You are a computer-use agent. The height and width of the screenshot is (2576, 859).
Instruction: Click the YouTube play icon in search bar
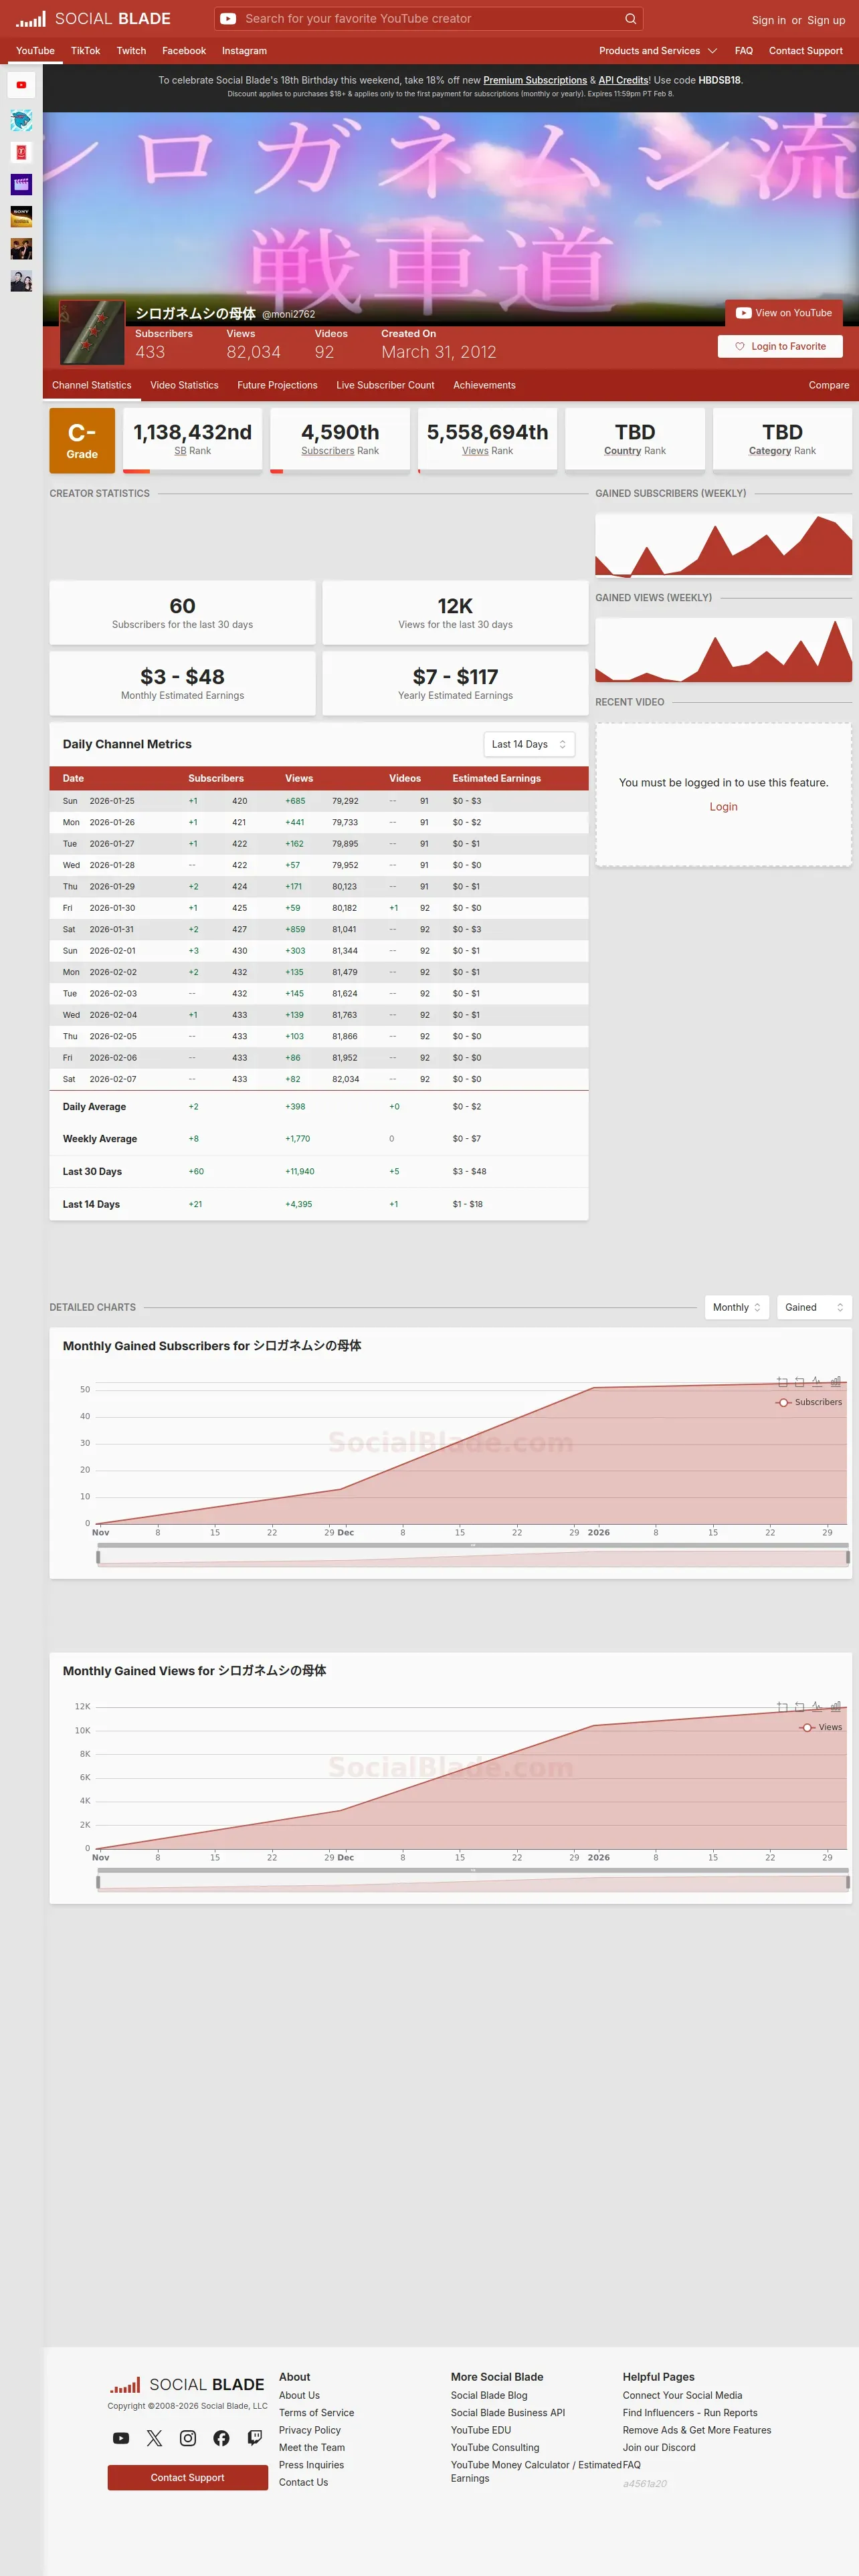[228, 18]
